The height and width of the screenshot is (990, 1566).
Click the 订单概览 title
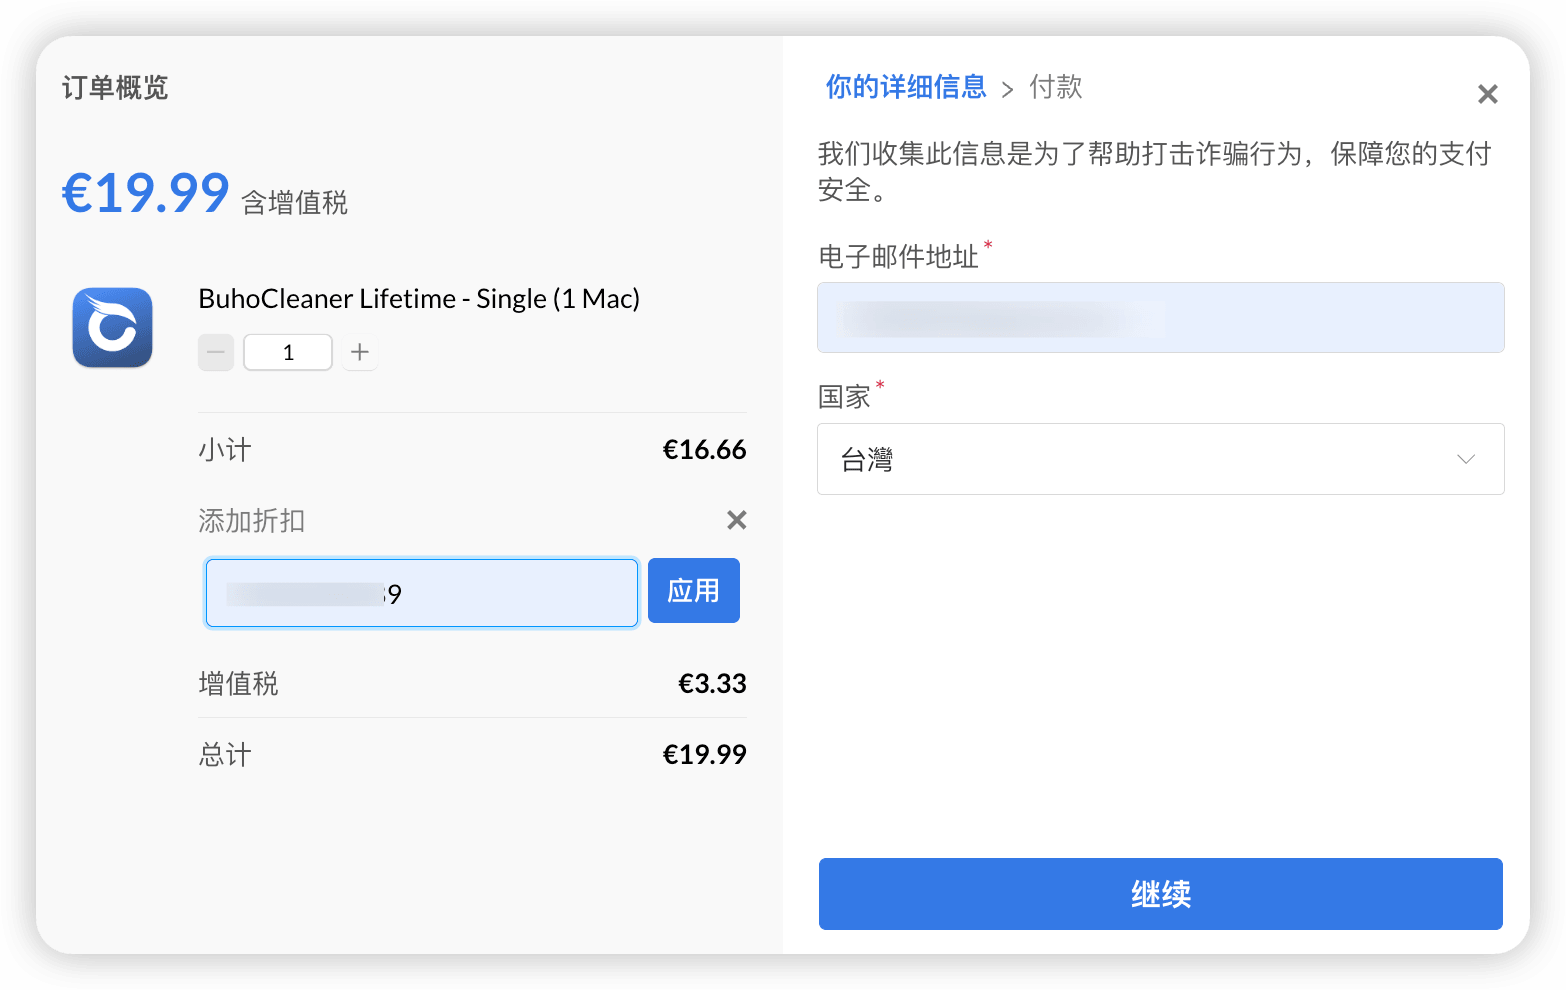pos(115,88)
